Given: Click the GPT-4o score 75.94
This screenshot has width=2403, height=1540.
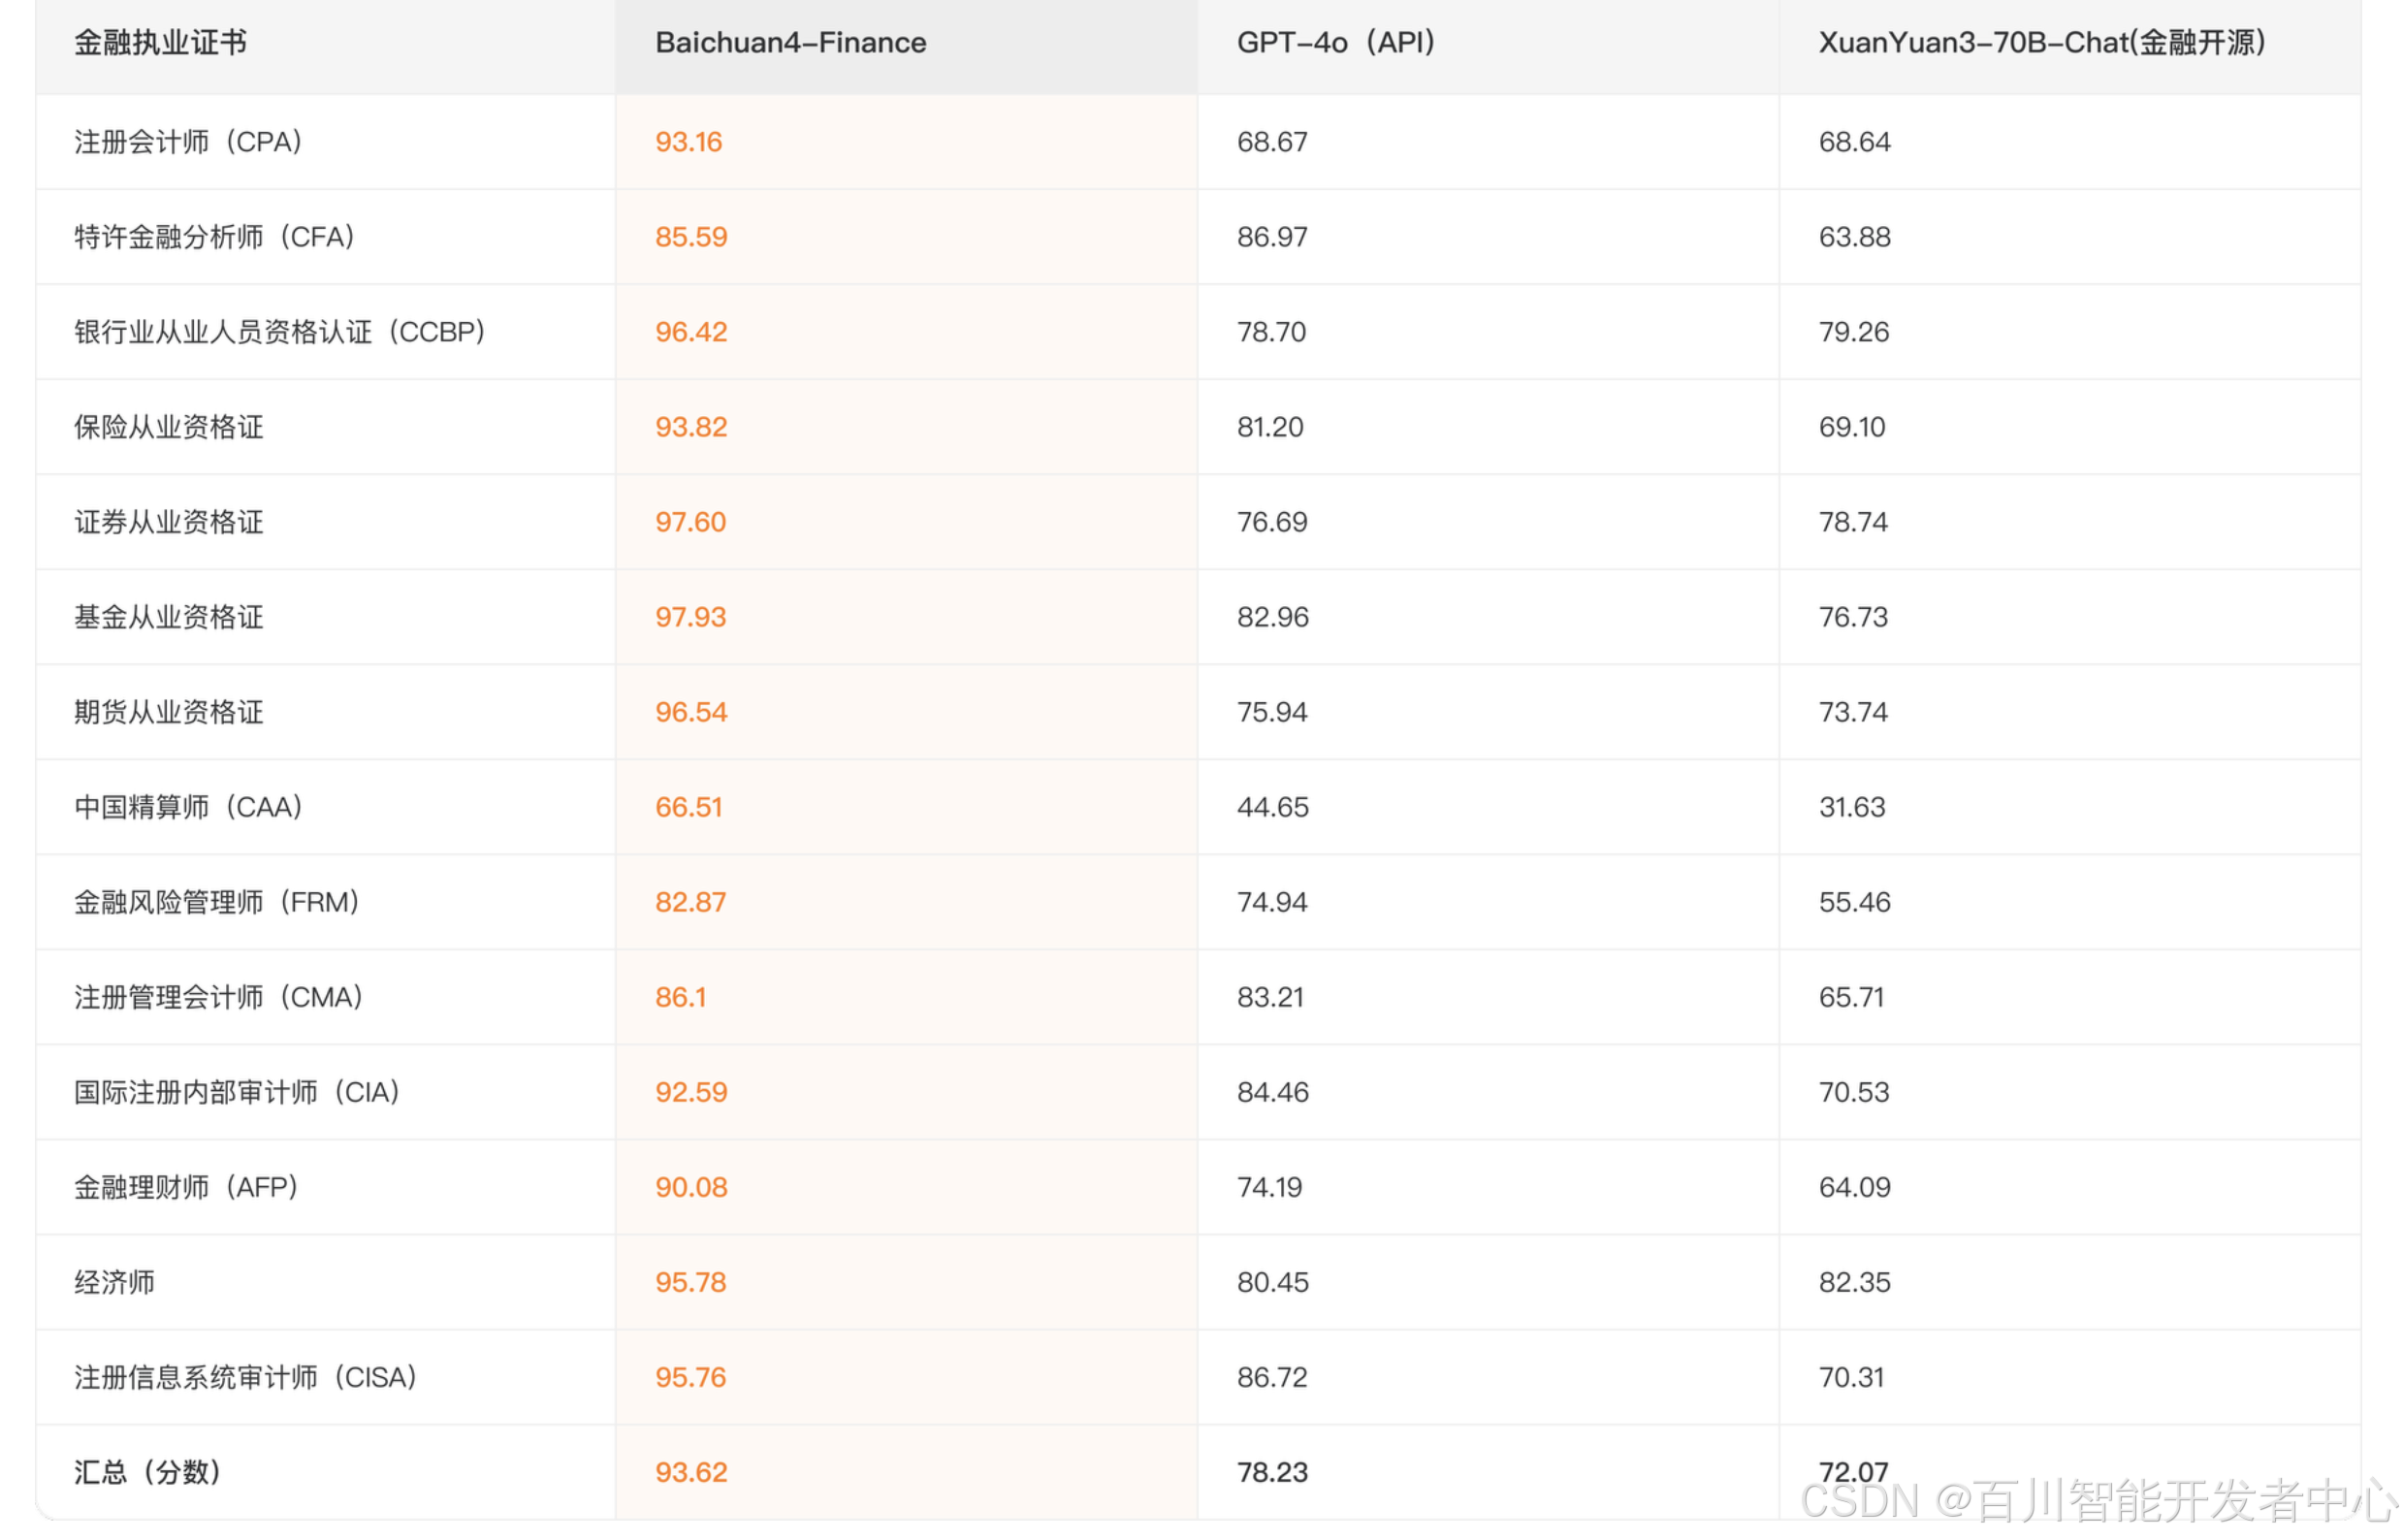Looking at the screenshot, I should 1272,712.
